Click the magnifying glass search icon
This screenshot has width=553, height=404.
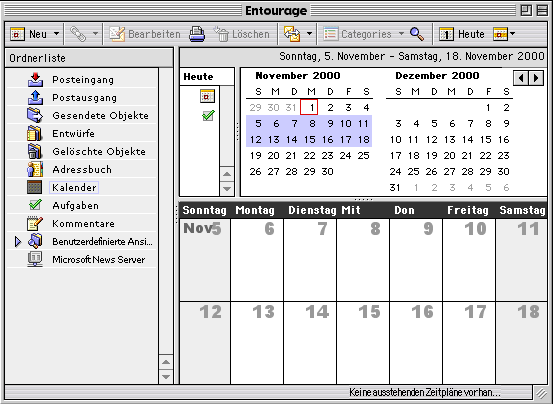(x=417, y=34)
